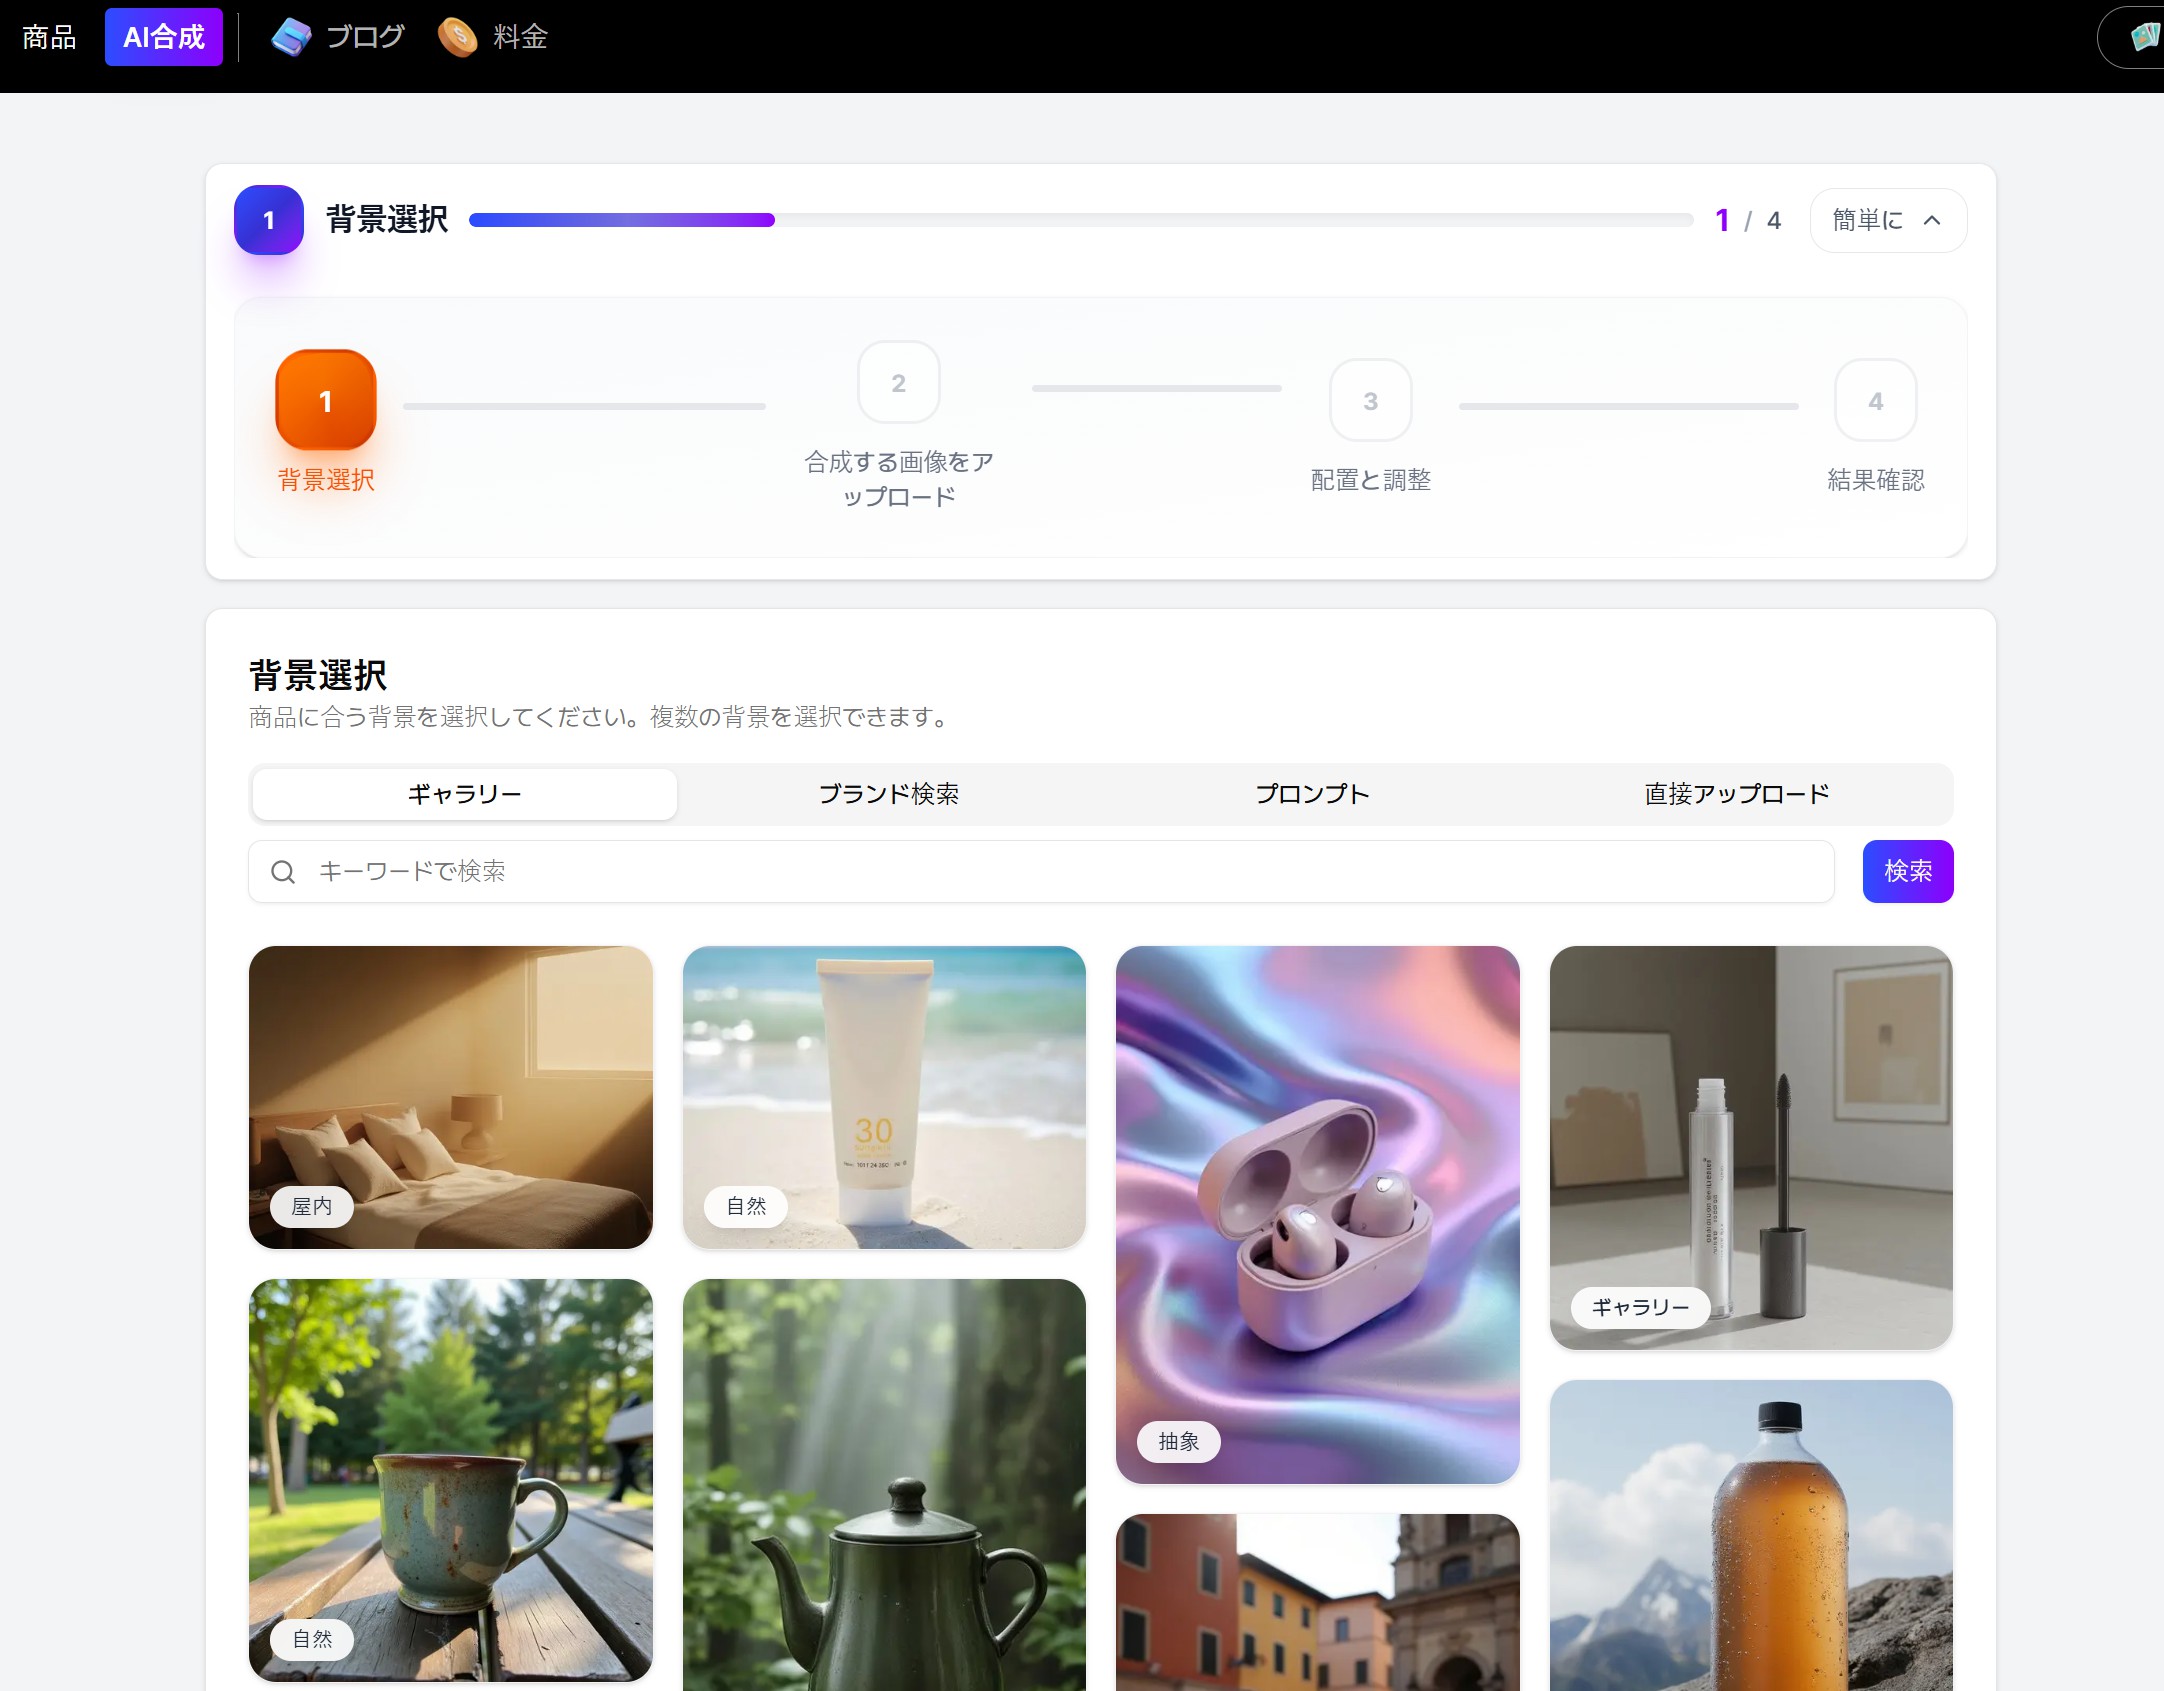Click the chevron beside 簡単に

pyautogui.click(x=1932, y=220)
